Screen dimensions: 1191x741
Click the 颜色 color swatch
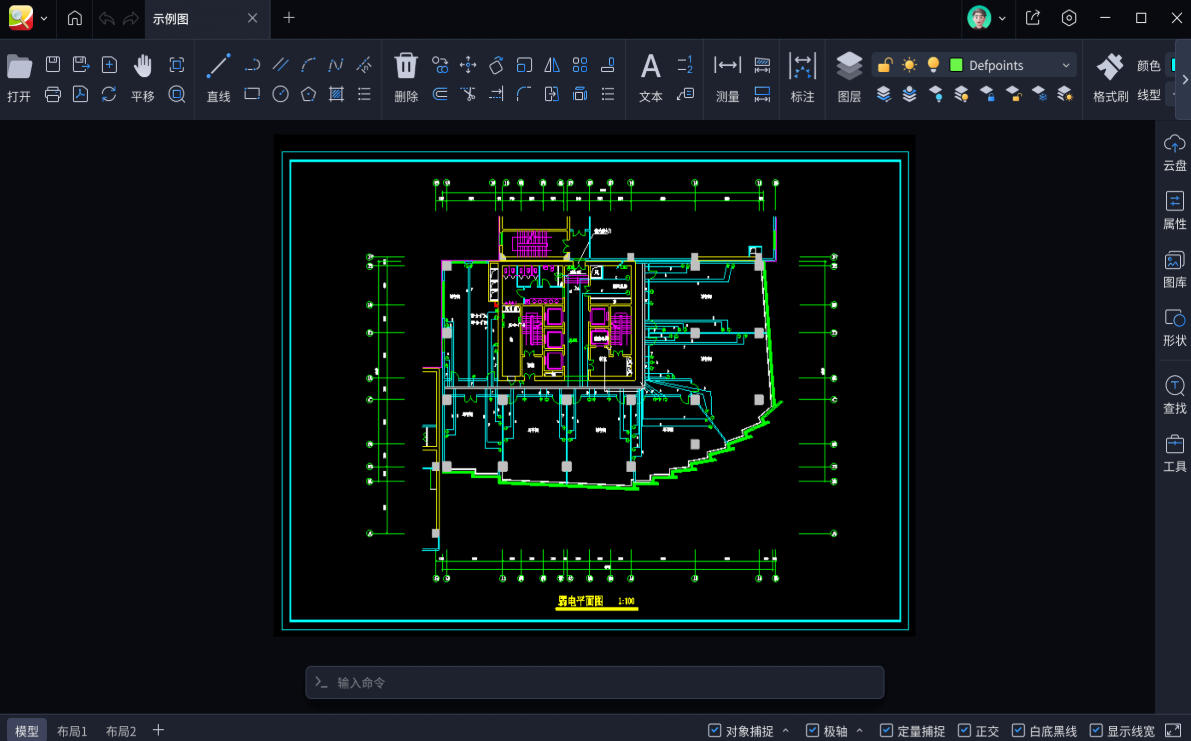1172,65
